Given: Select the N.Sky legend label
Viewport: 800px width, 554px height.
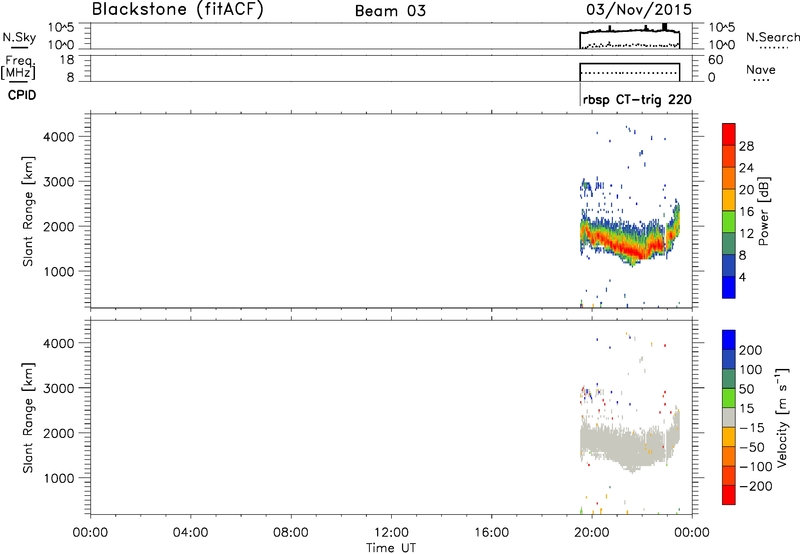Looking at the screenshot, I should pyautogui.click(x=19, y=37).
